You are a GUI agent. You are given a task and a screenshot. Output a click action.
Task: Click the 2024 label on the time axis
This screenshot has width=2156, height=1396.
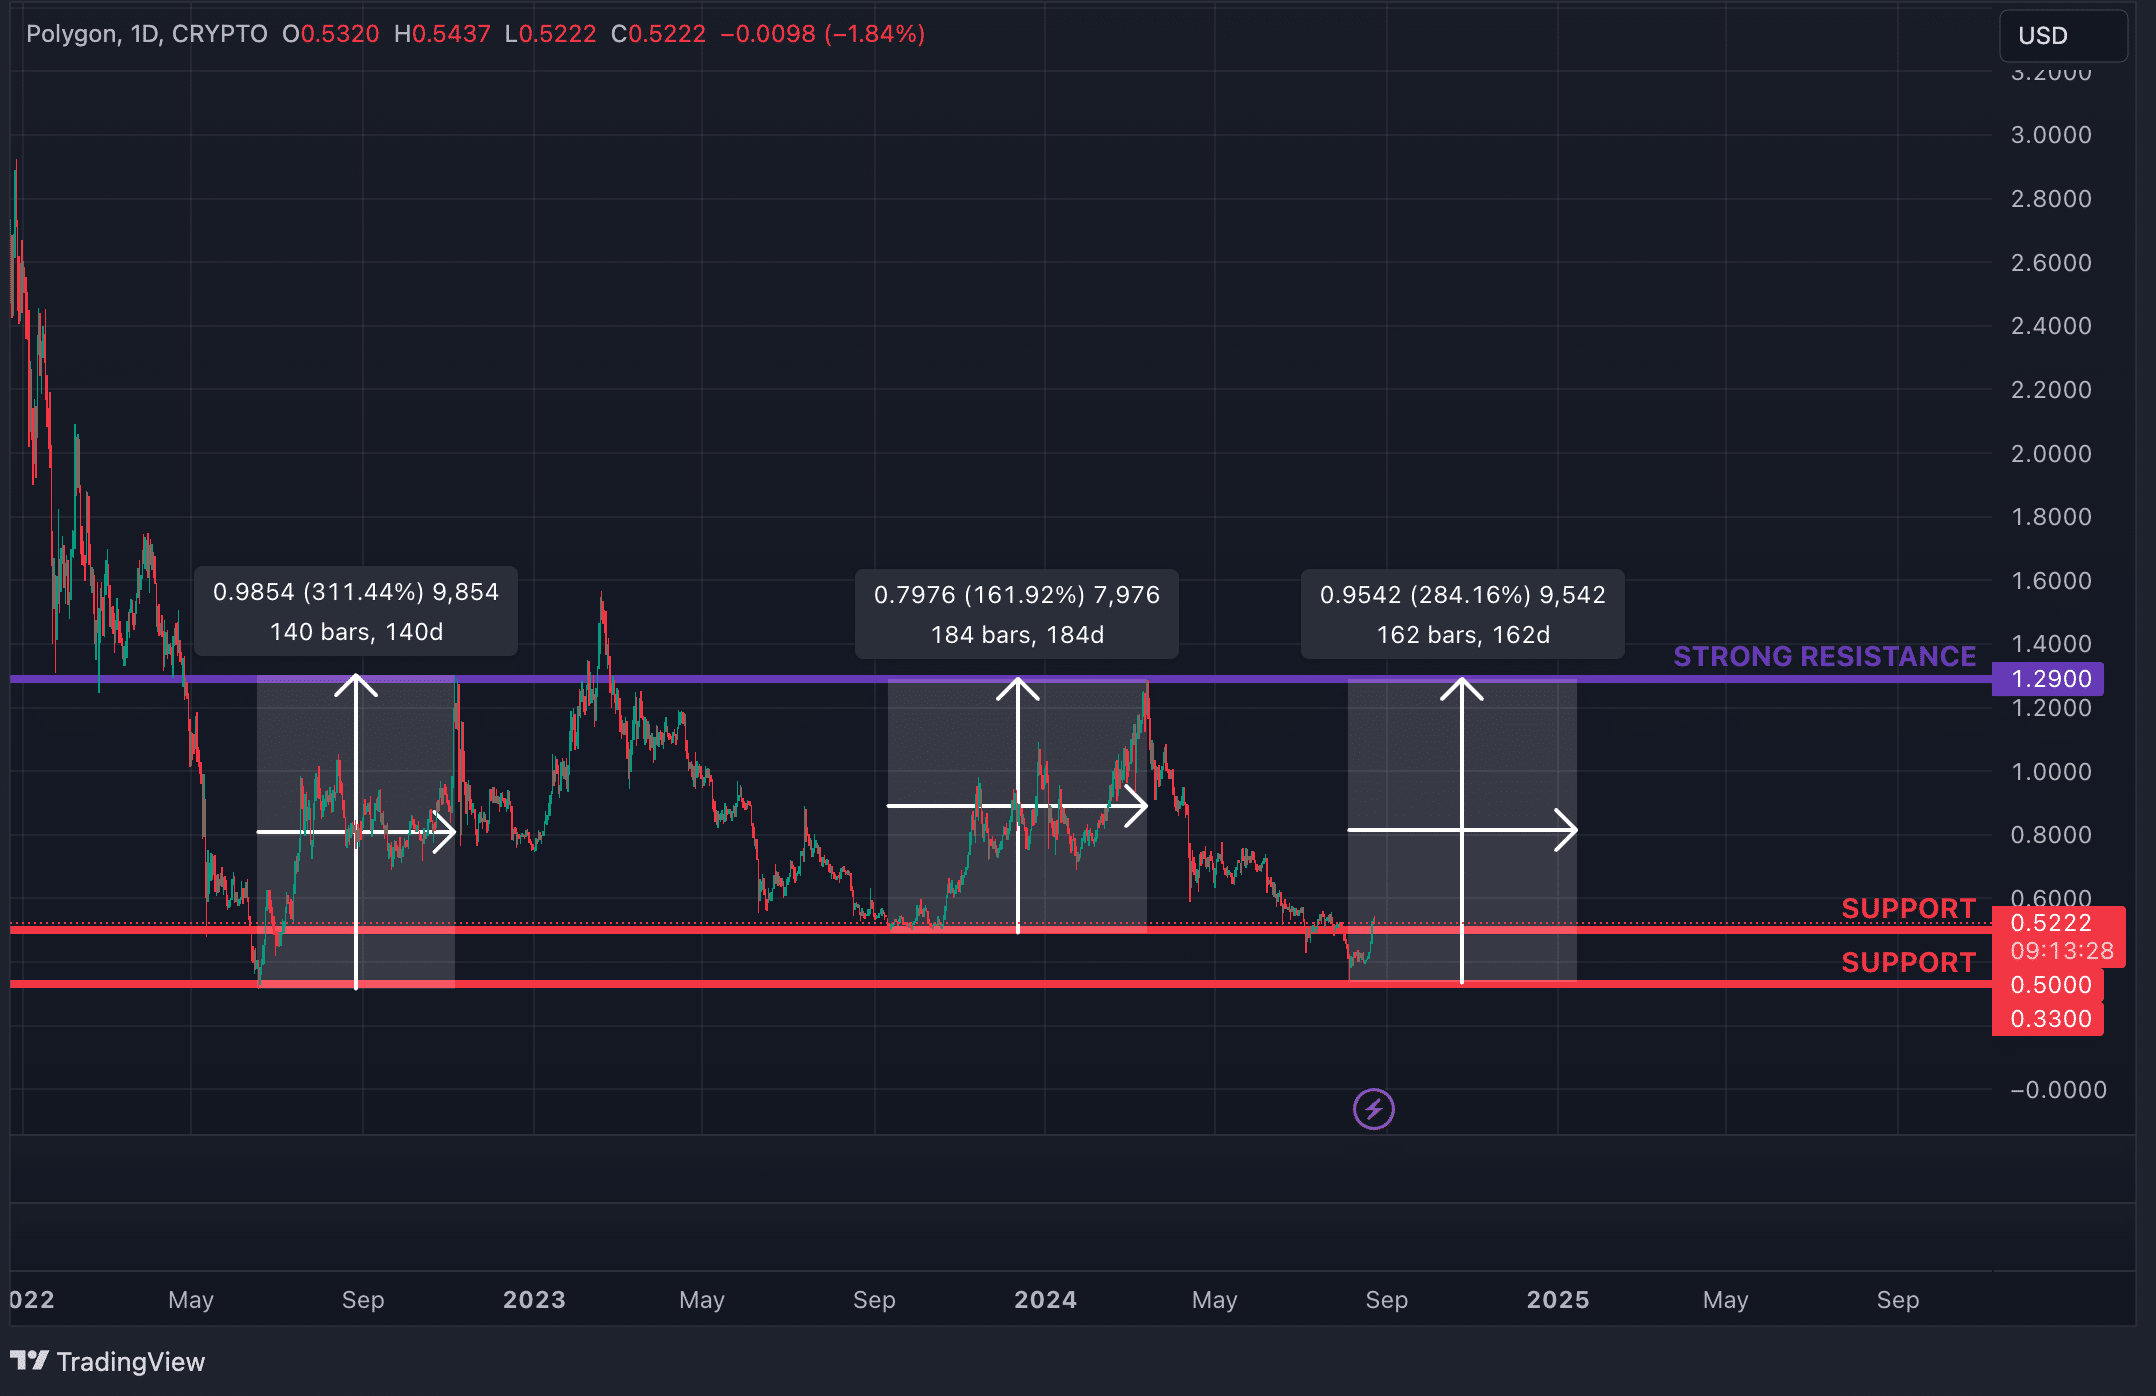(x=1045, y=1300)
